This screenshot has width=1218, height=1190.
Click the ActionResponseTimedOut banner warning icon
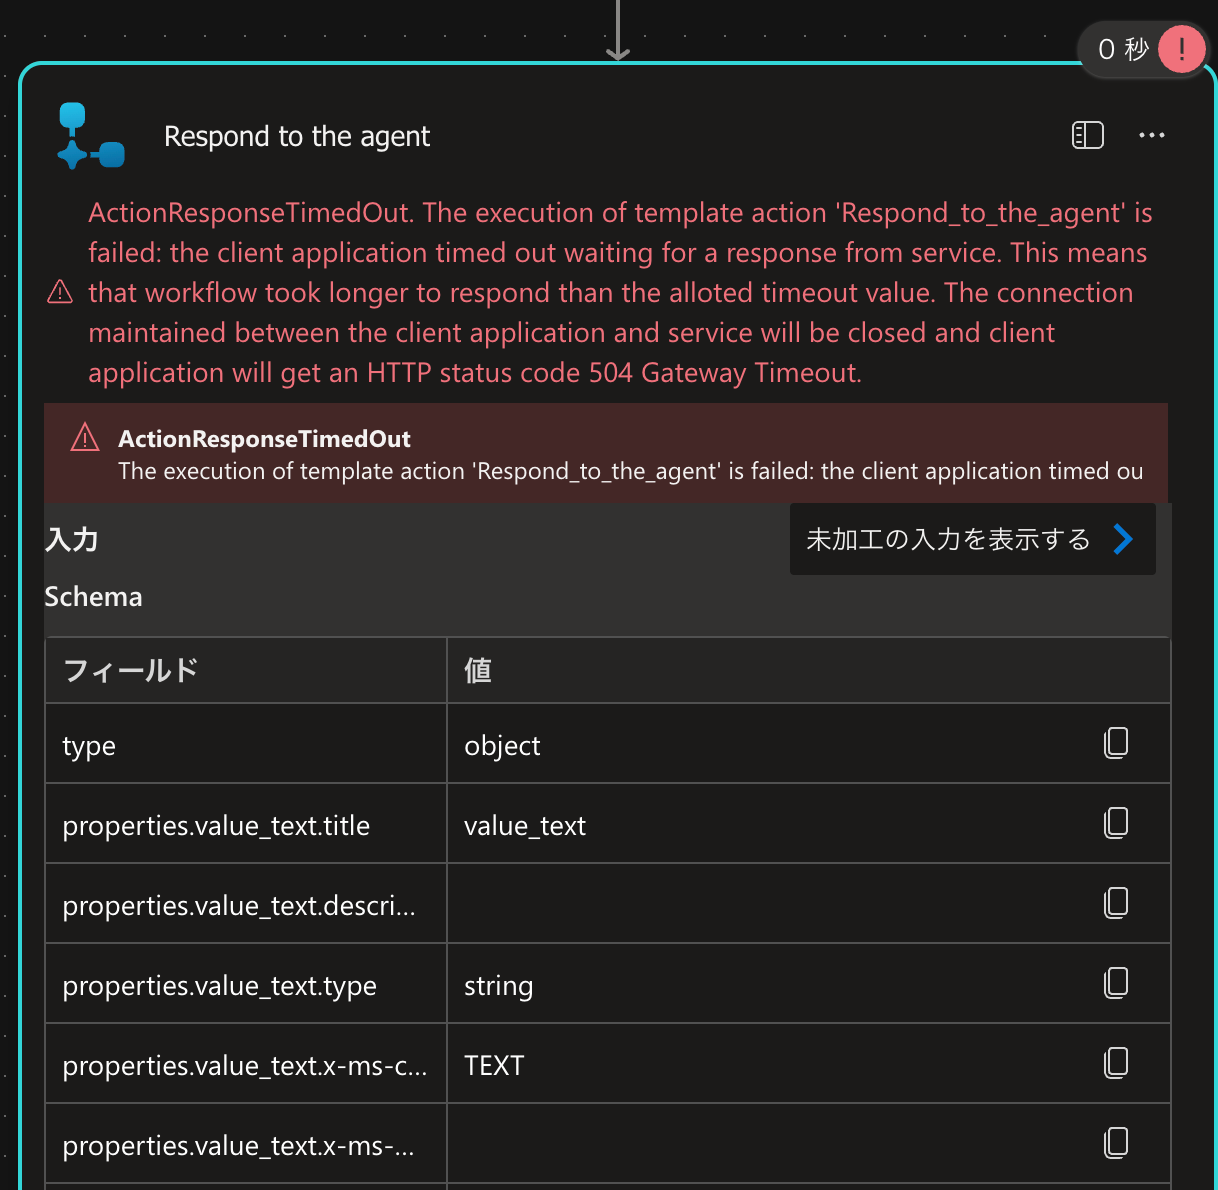pyautogui.click(x=85, y=438)
